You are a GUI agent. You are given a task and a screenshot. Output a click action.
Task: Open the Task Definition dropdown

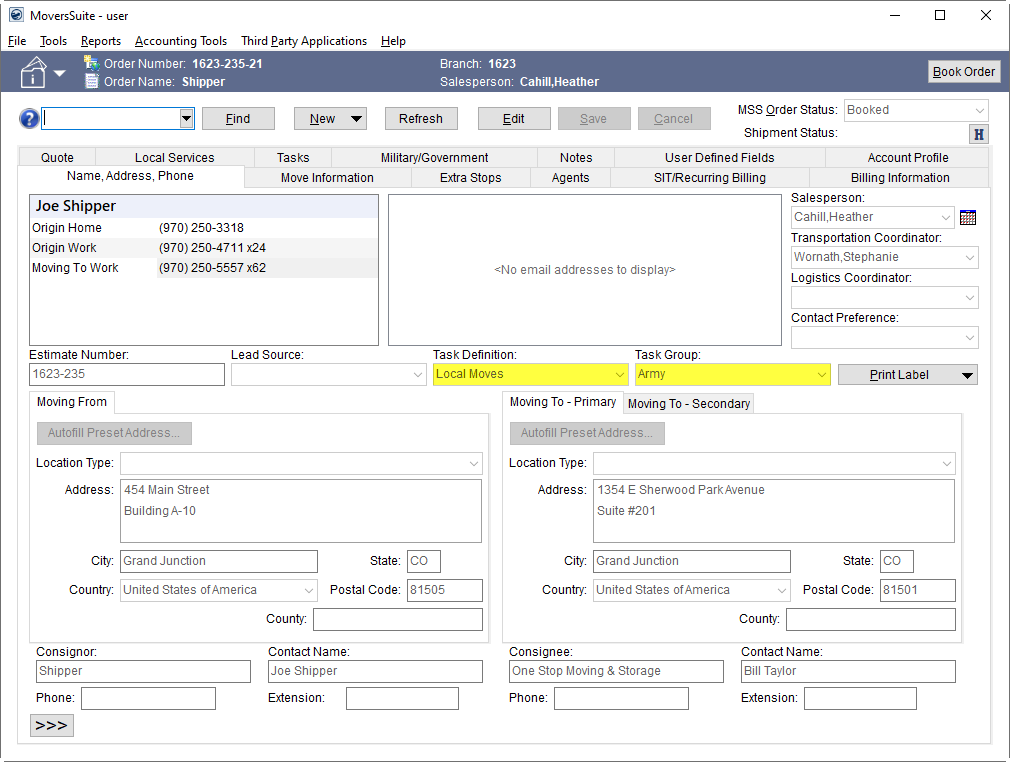619,374
